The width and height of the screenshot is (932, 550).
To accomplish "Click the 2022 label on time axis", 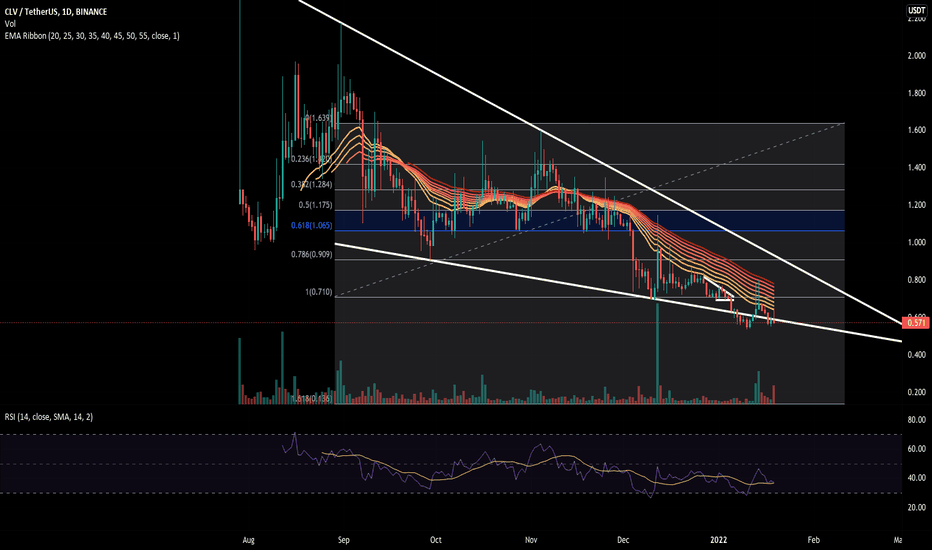I will (x=719, y=540).
